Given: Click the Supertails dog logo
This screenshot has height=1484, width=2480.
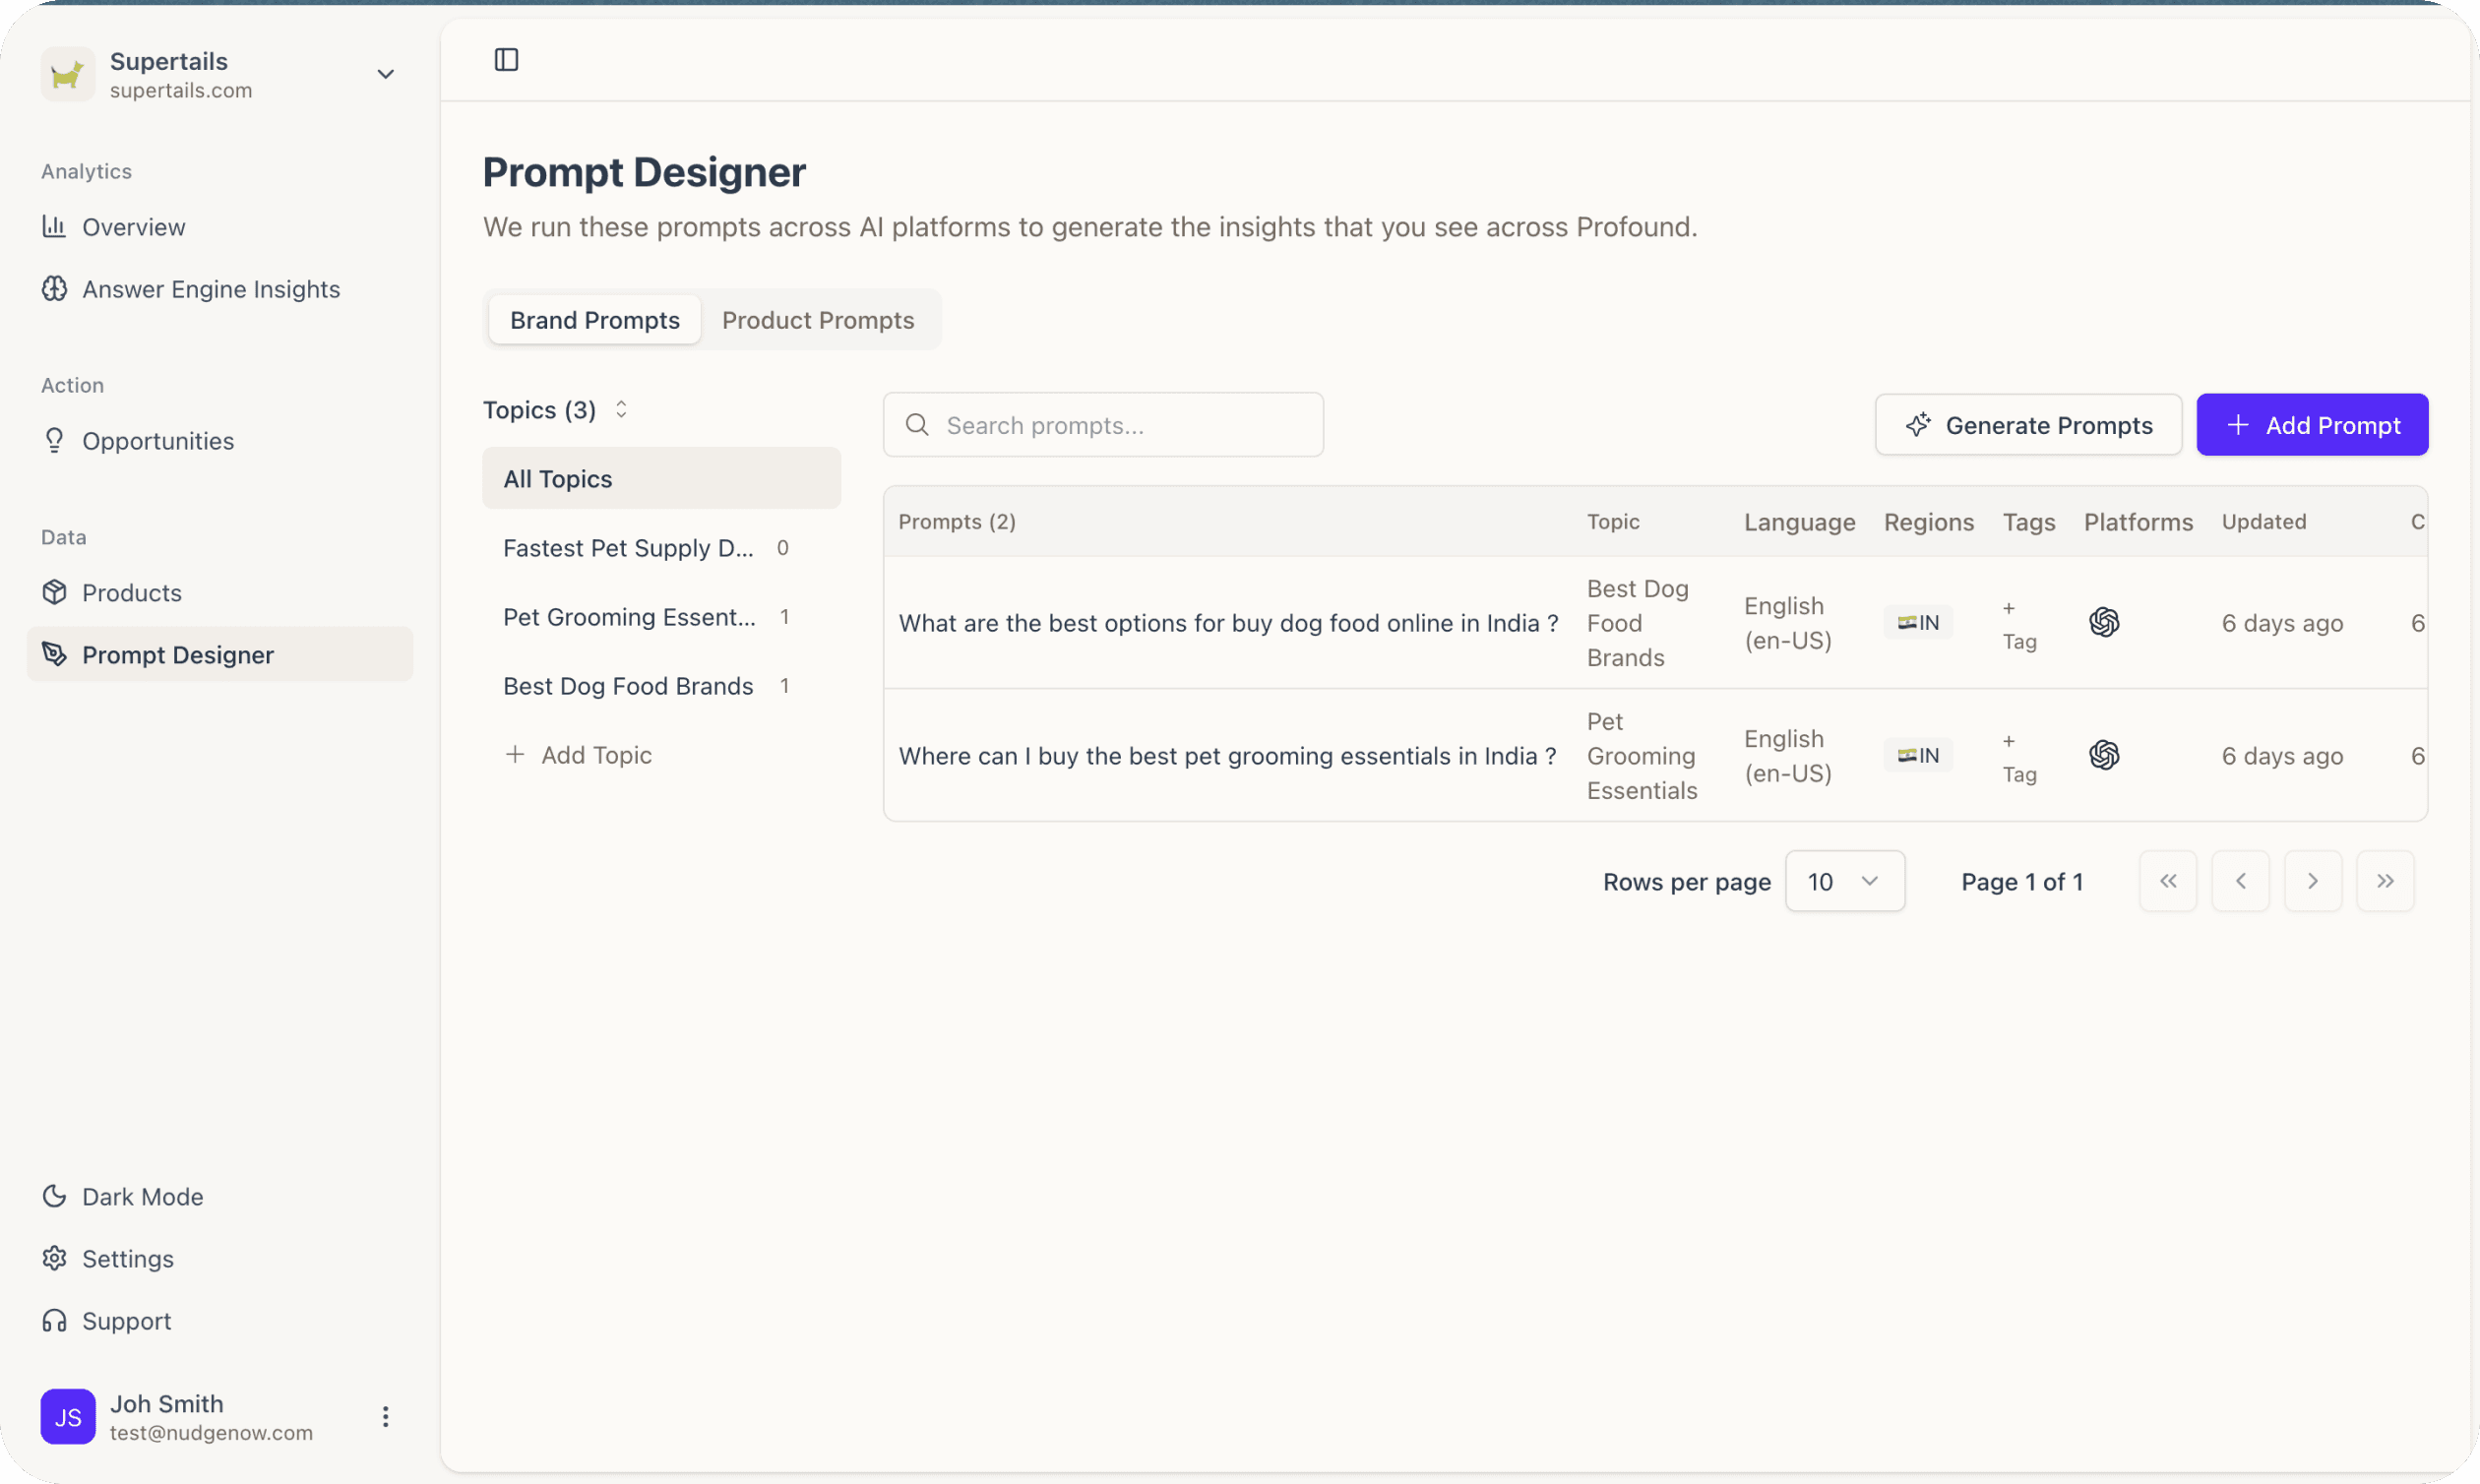Looking at the screenshot, I should point(67,74).
